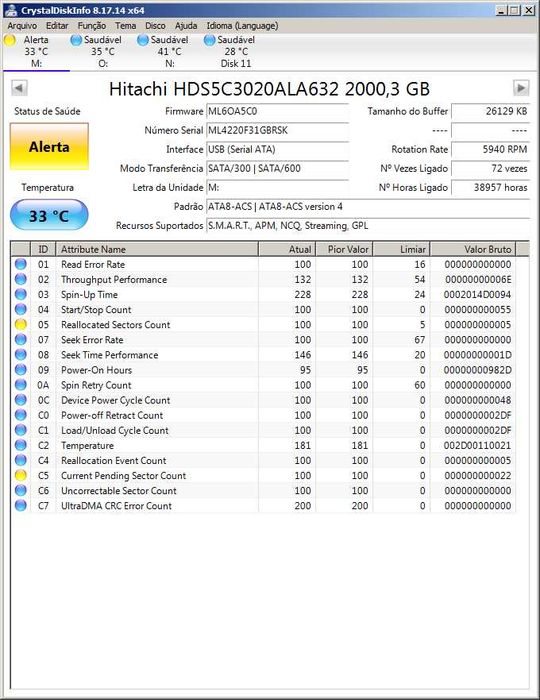
Task: Click threshold value 67 of Seek Error Rate
Action: click(420, 340)
